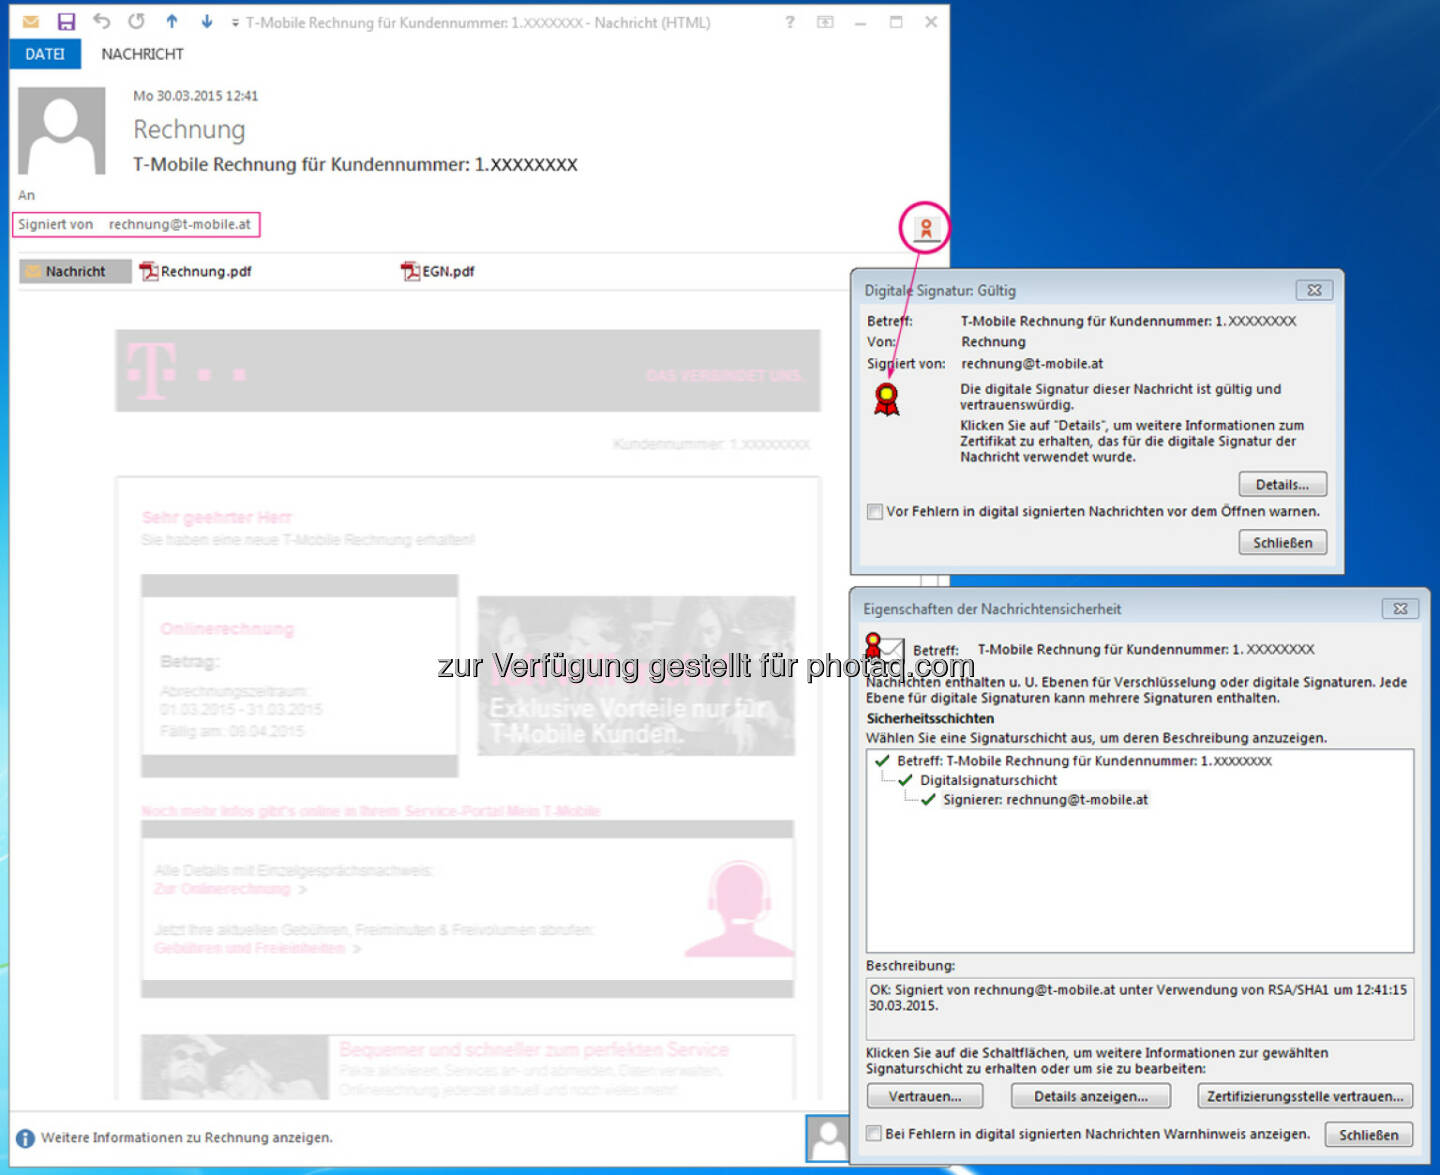Click the Zur Onlinerechnung link in email

222,889
